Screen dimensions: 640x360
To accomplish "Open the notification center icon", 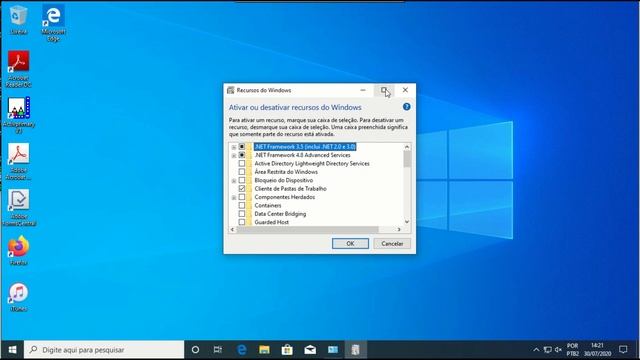I will point(623,350).
